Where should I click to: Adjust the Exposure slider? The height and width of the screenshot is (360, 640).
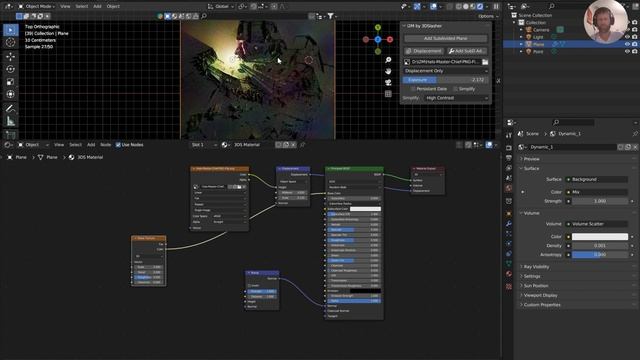click(446, 80)
